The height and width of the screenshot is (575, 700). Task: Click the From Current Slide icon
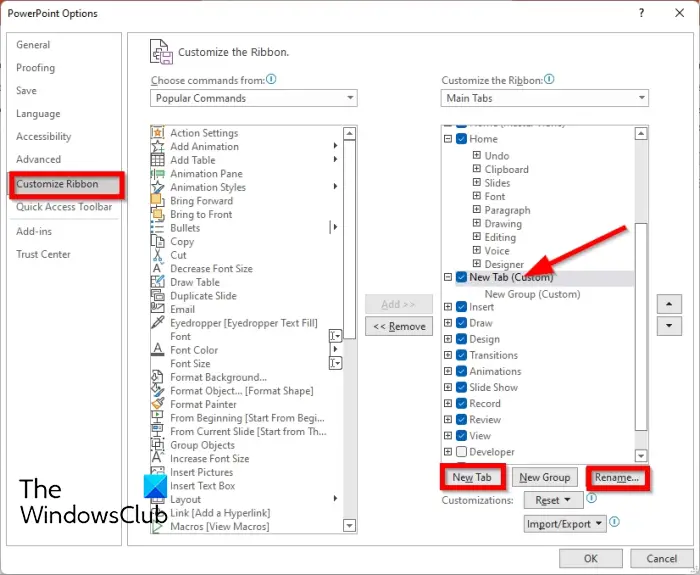coord(157,431)
